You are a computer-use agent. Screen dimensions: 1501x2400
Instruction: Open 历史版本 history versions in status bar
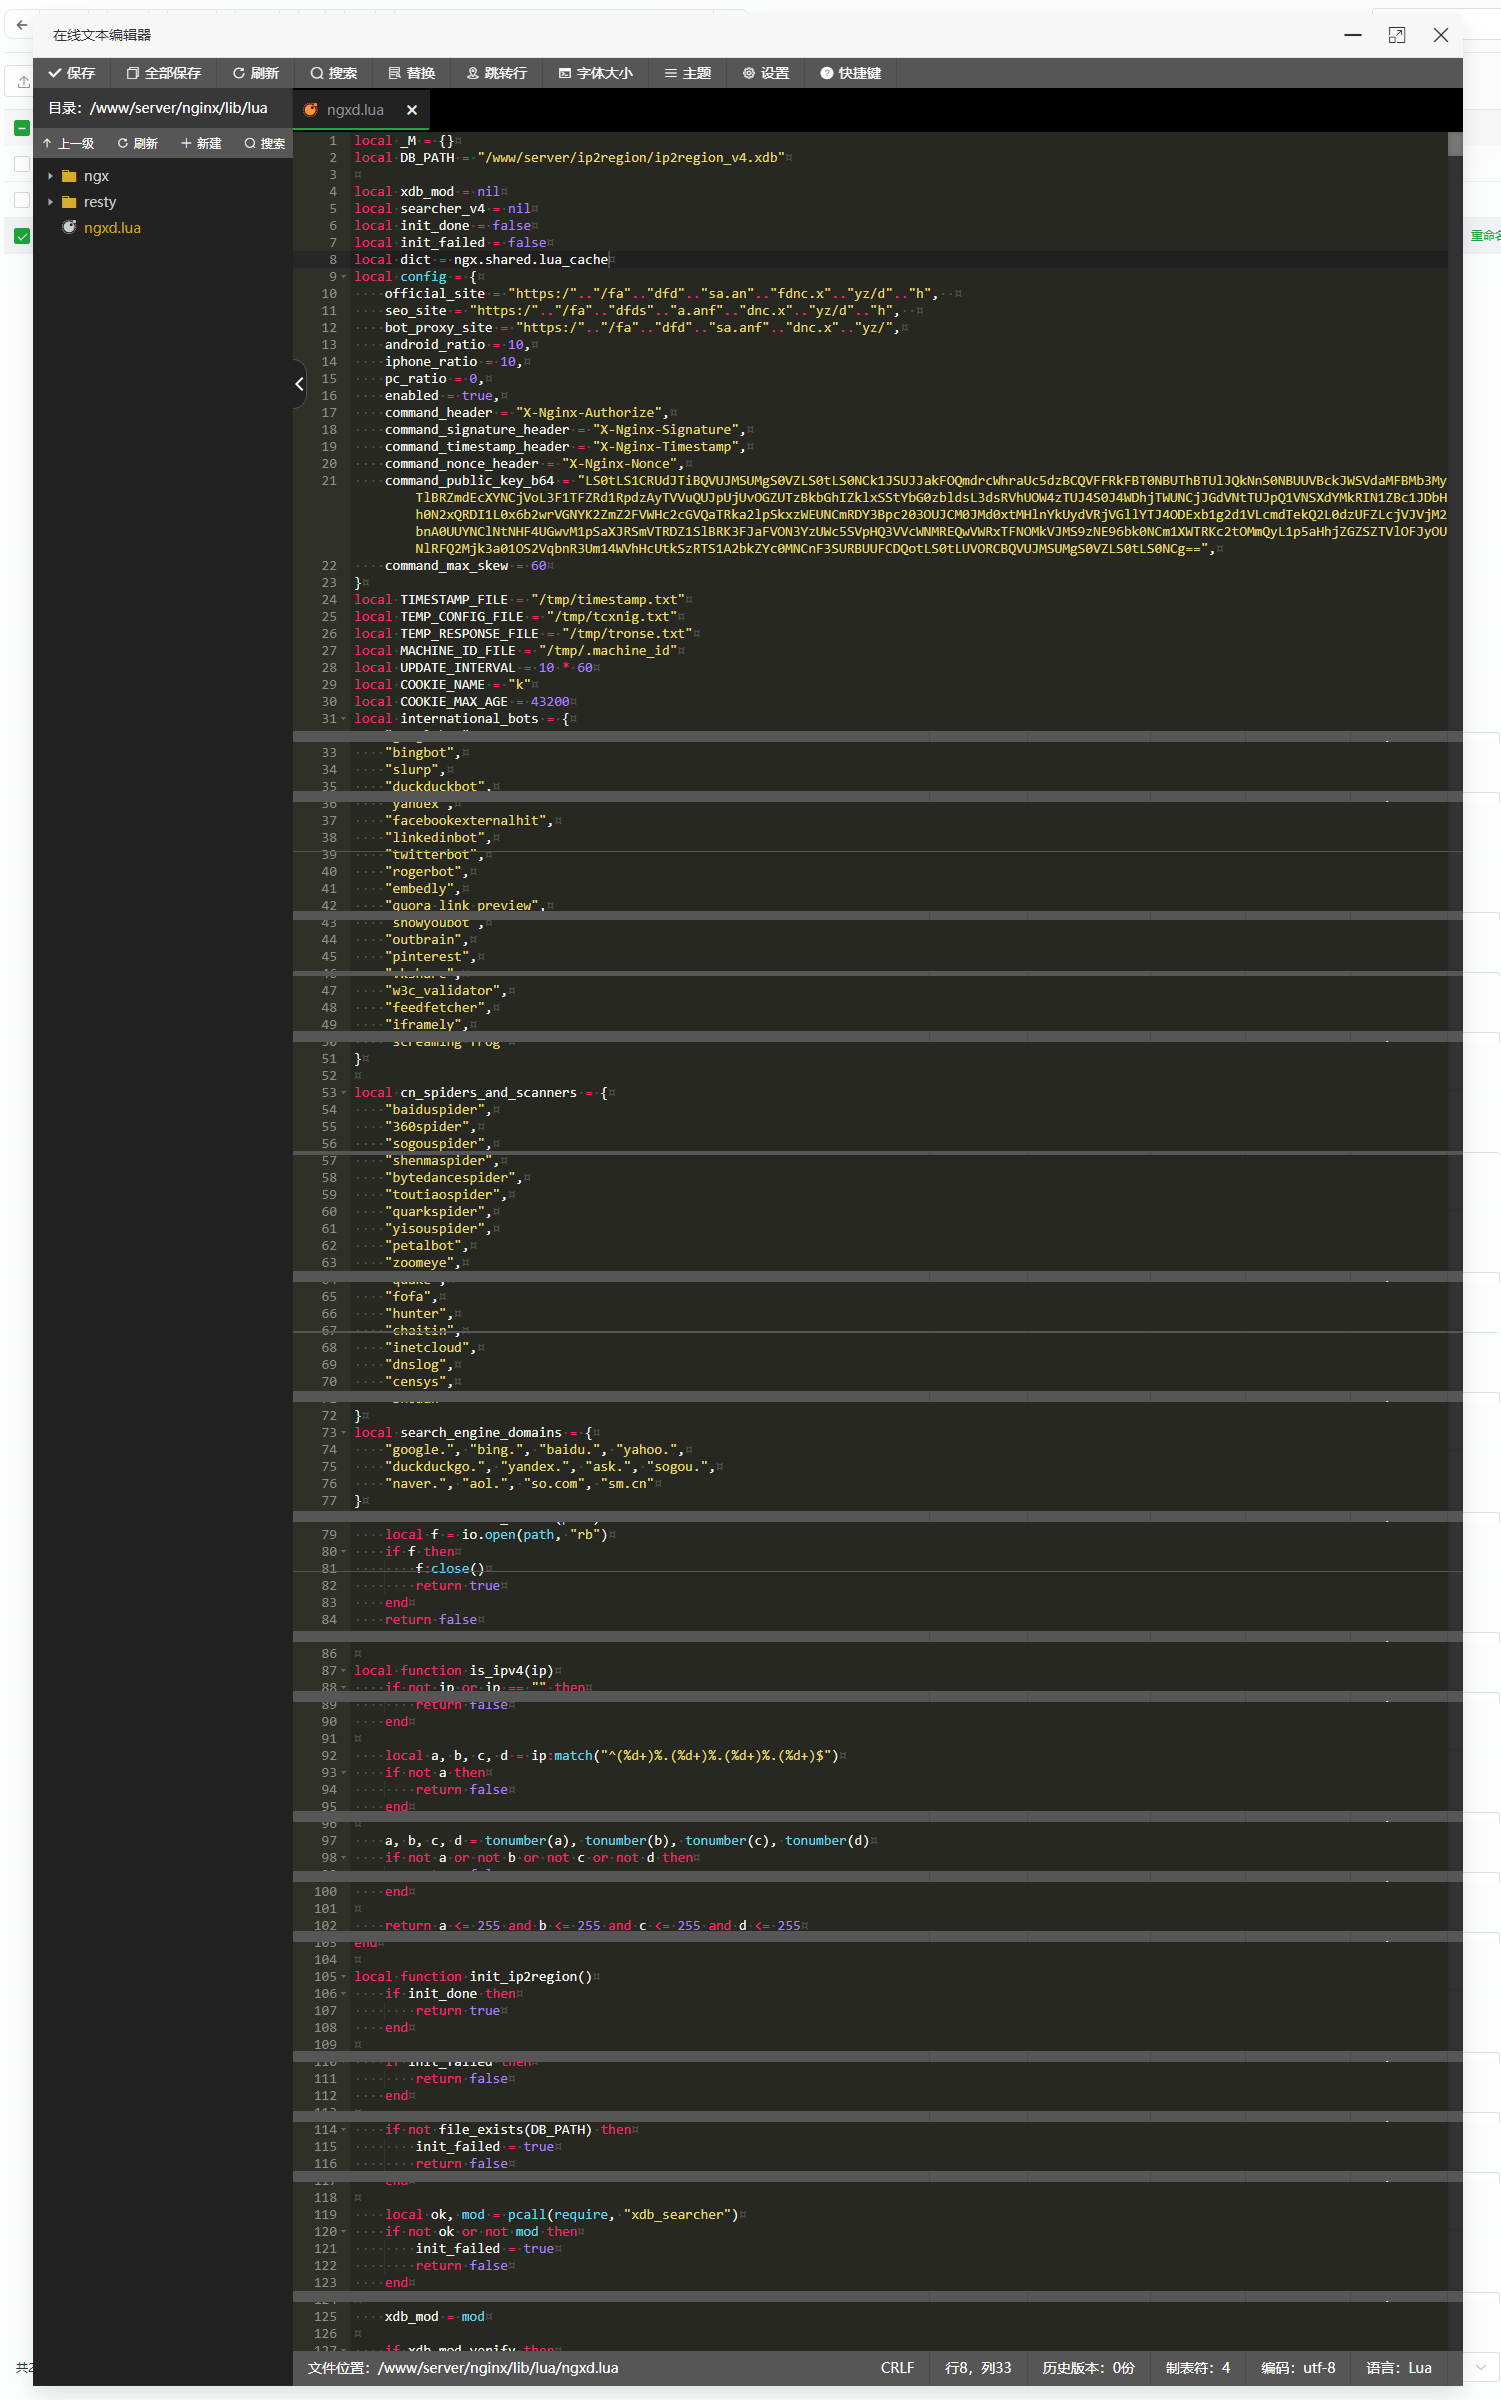(1088, 2368)
